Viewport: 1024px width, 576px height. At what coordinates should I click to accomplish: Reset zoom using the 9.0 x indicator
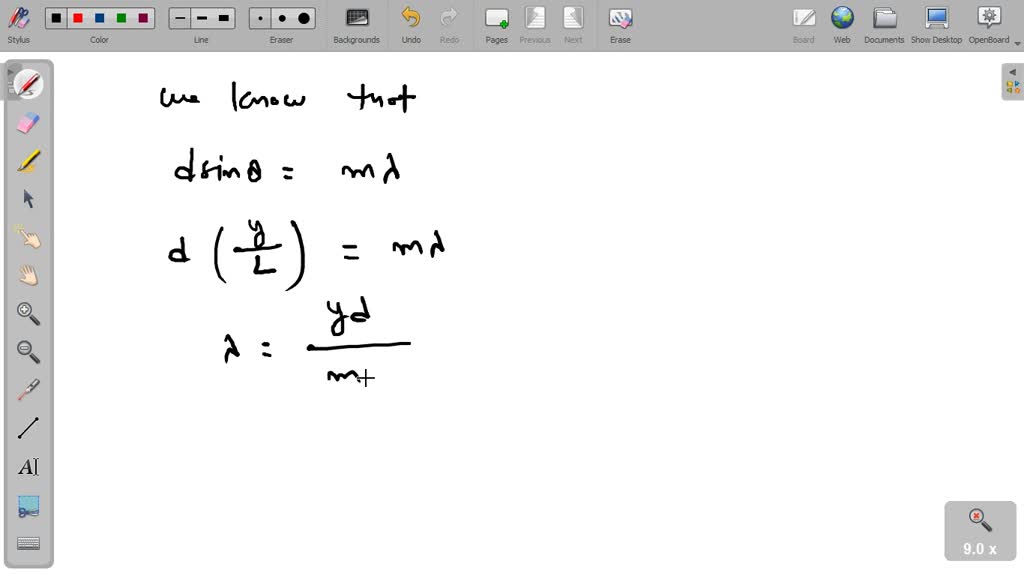click(979, 531)
